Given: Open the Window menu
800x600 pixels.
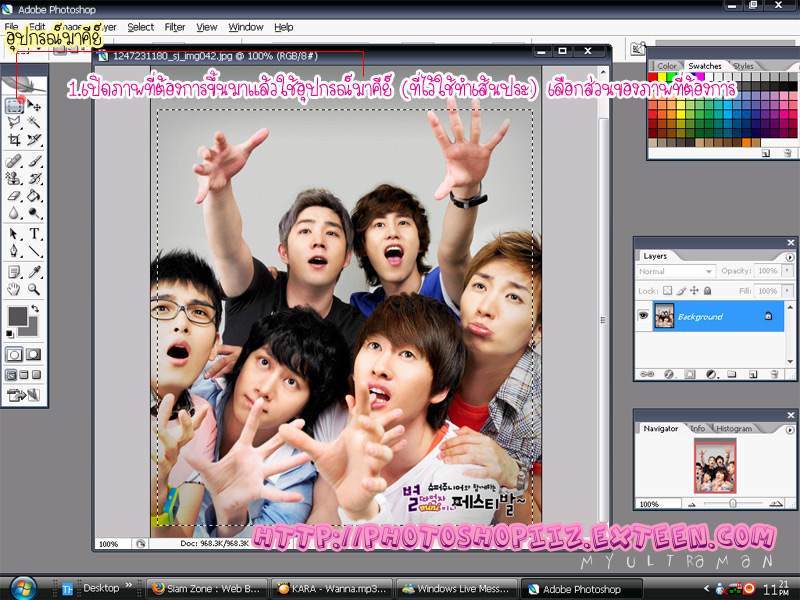Looking at the screenshot, I should click(x=245, y=27).
